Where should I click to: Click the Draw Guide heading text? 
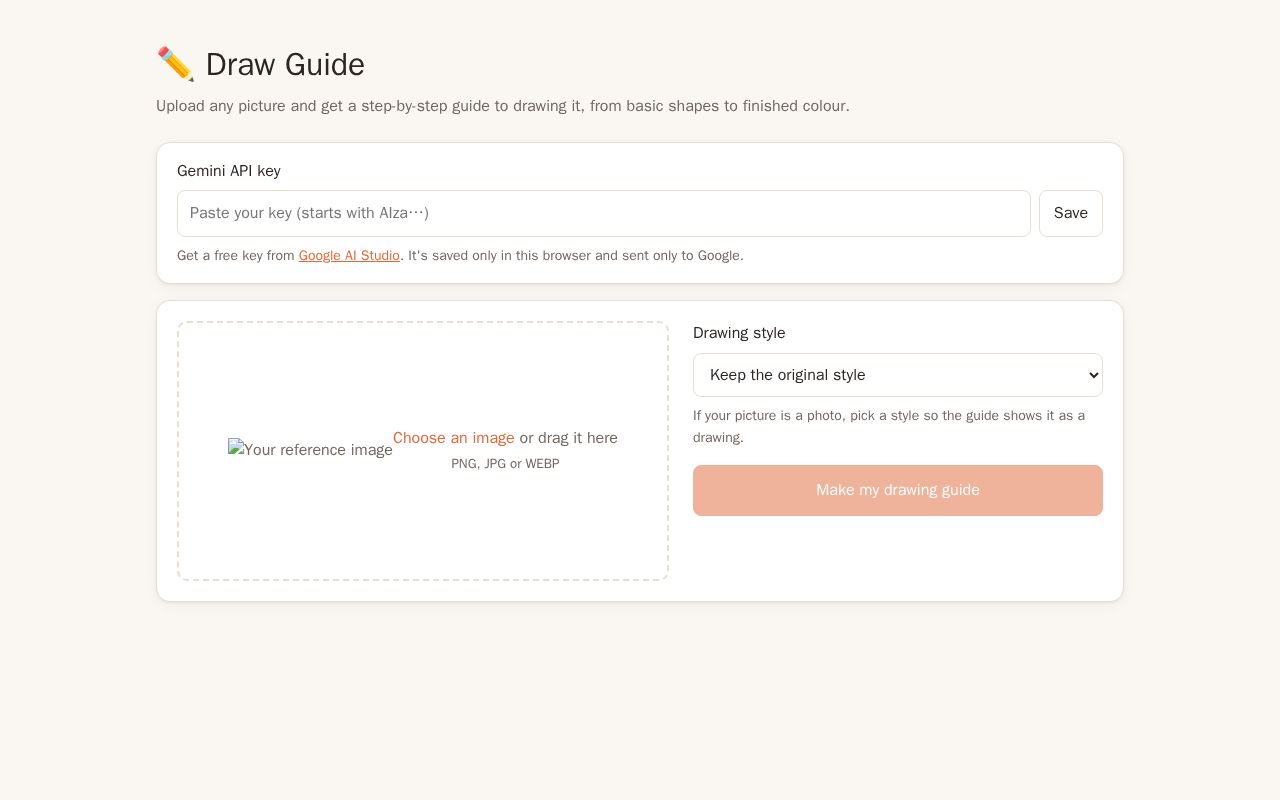click(285, 64)
